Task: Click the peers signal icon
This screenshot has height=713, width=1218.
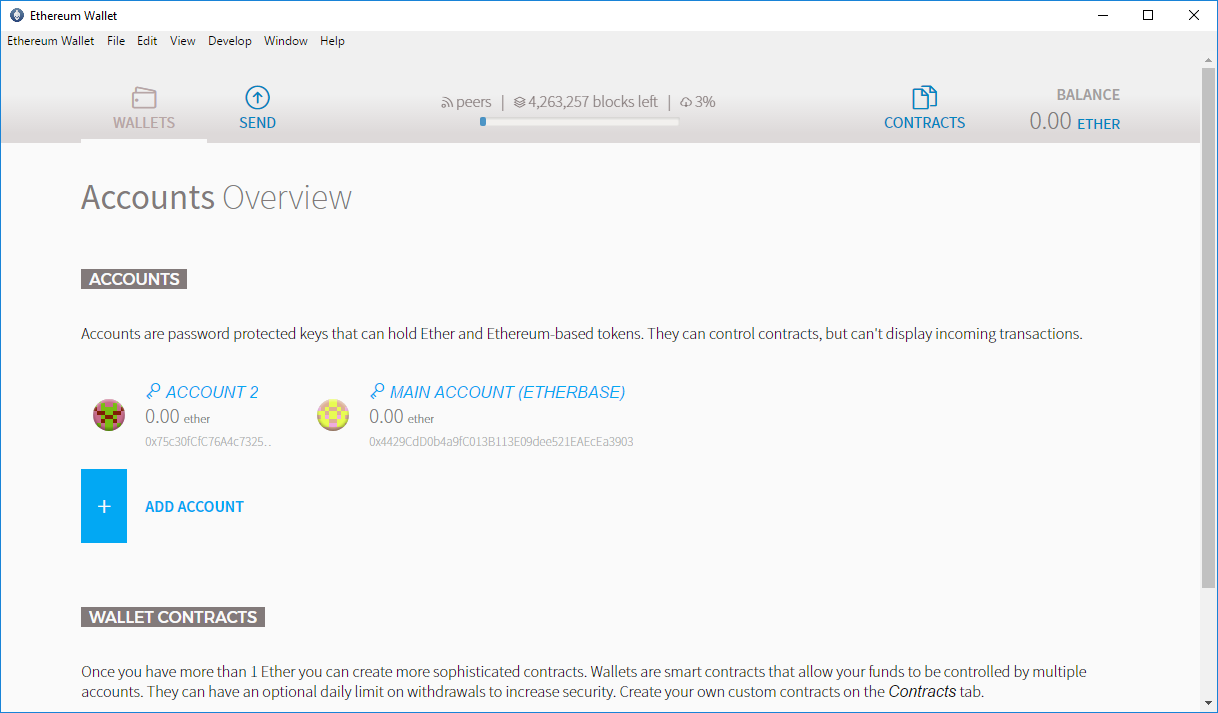Action: click(447, 102)
